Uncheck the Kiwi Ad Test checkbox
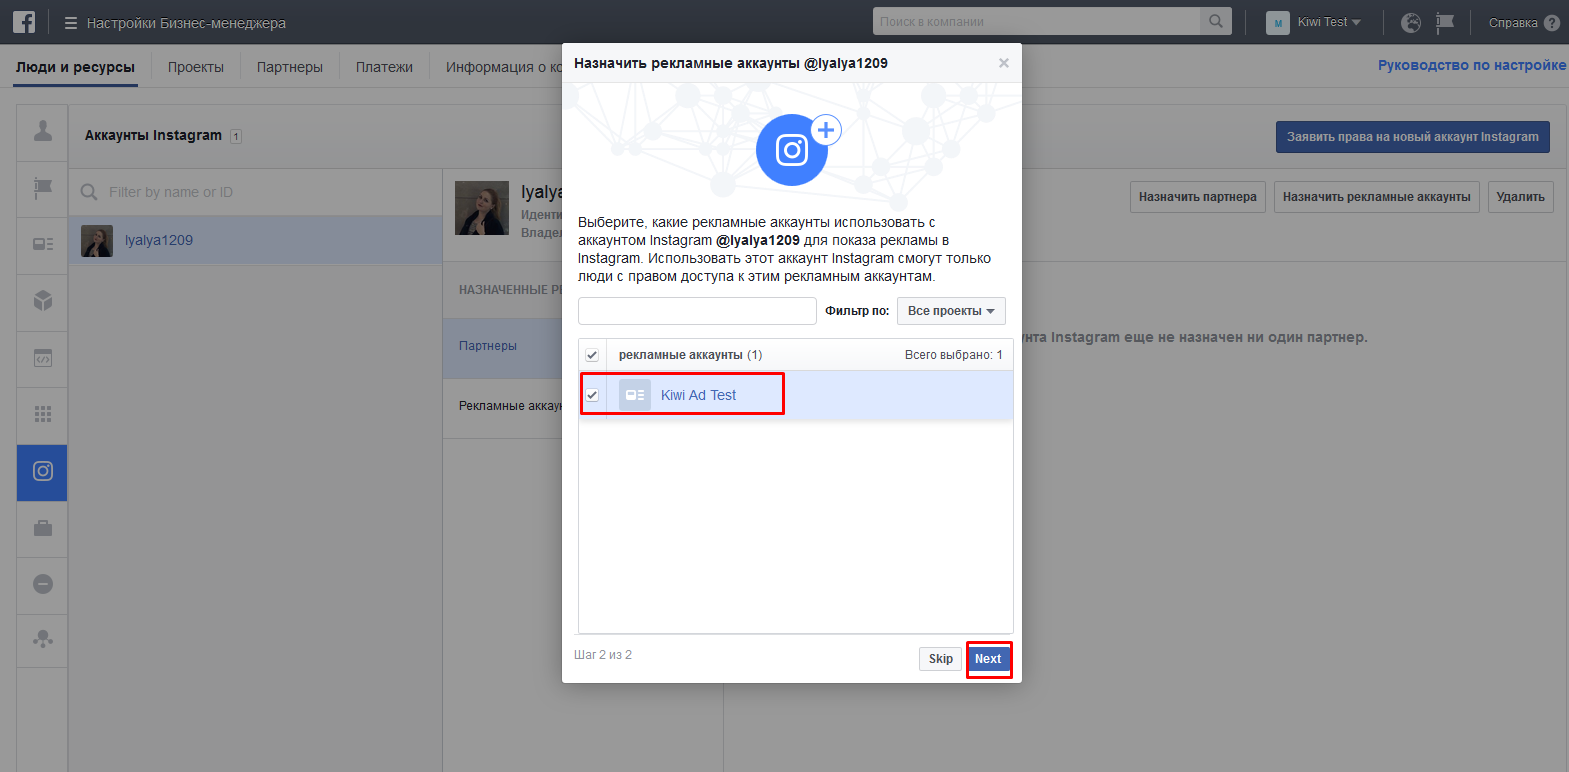Viewport: 1569px width, 772px height. 592,395
